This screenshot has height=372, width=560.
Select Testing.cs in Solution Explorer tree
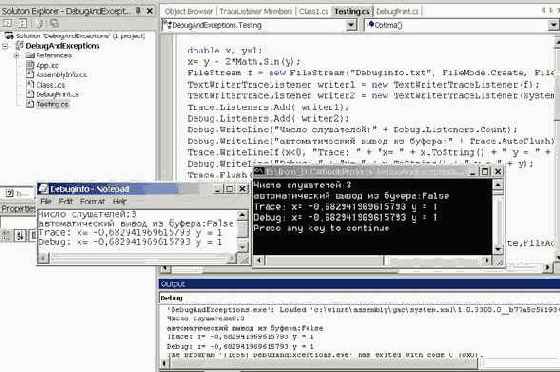tap(52, 104)
